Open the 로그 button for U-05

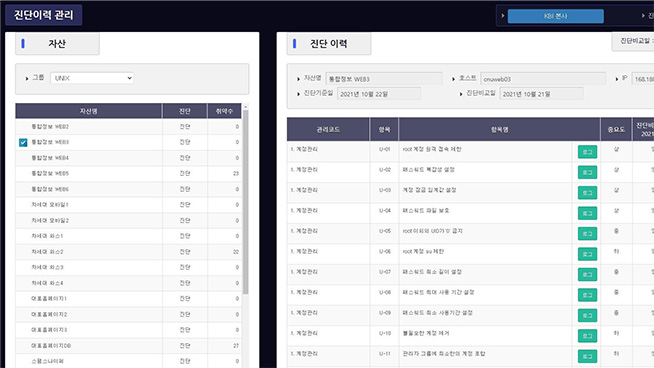coord(587,234)
